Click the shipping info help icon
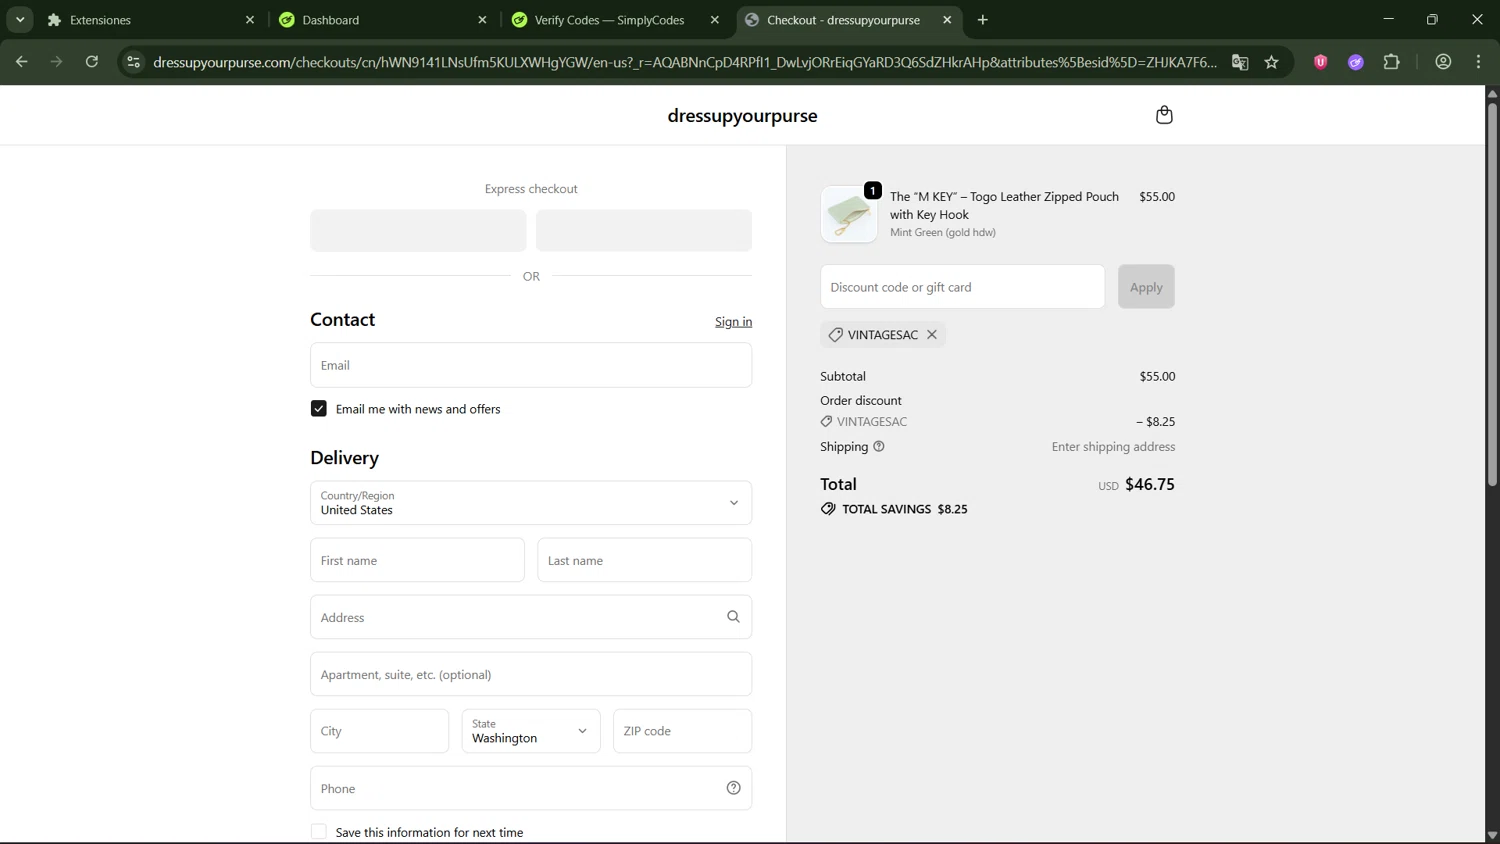Viewport: 1500px width, 844px height. [879, 447]
